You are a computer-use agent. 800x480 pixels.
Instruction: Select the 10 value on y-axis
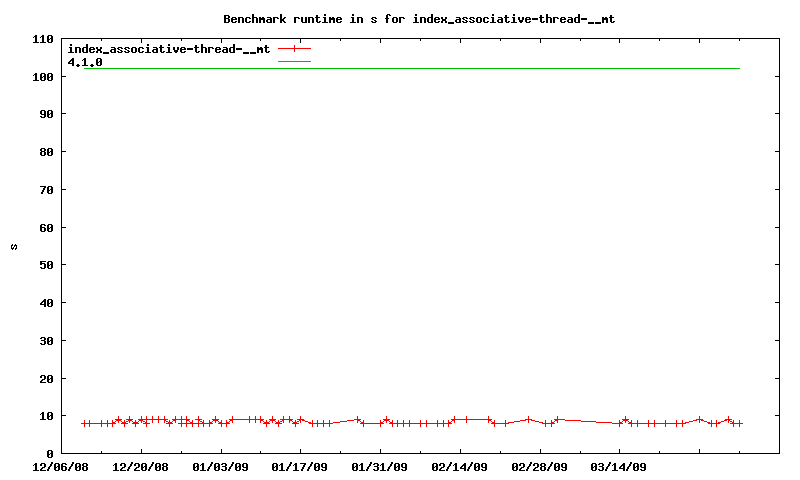(45, 416)
